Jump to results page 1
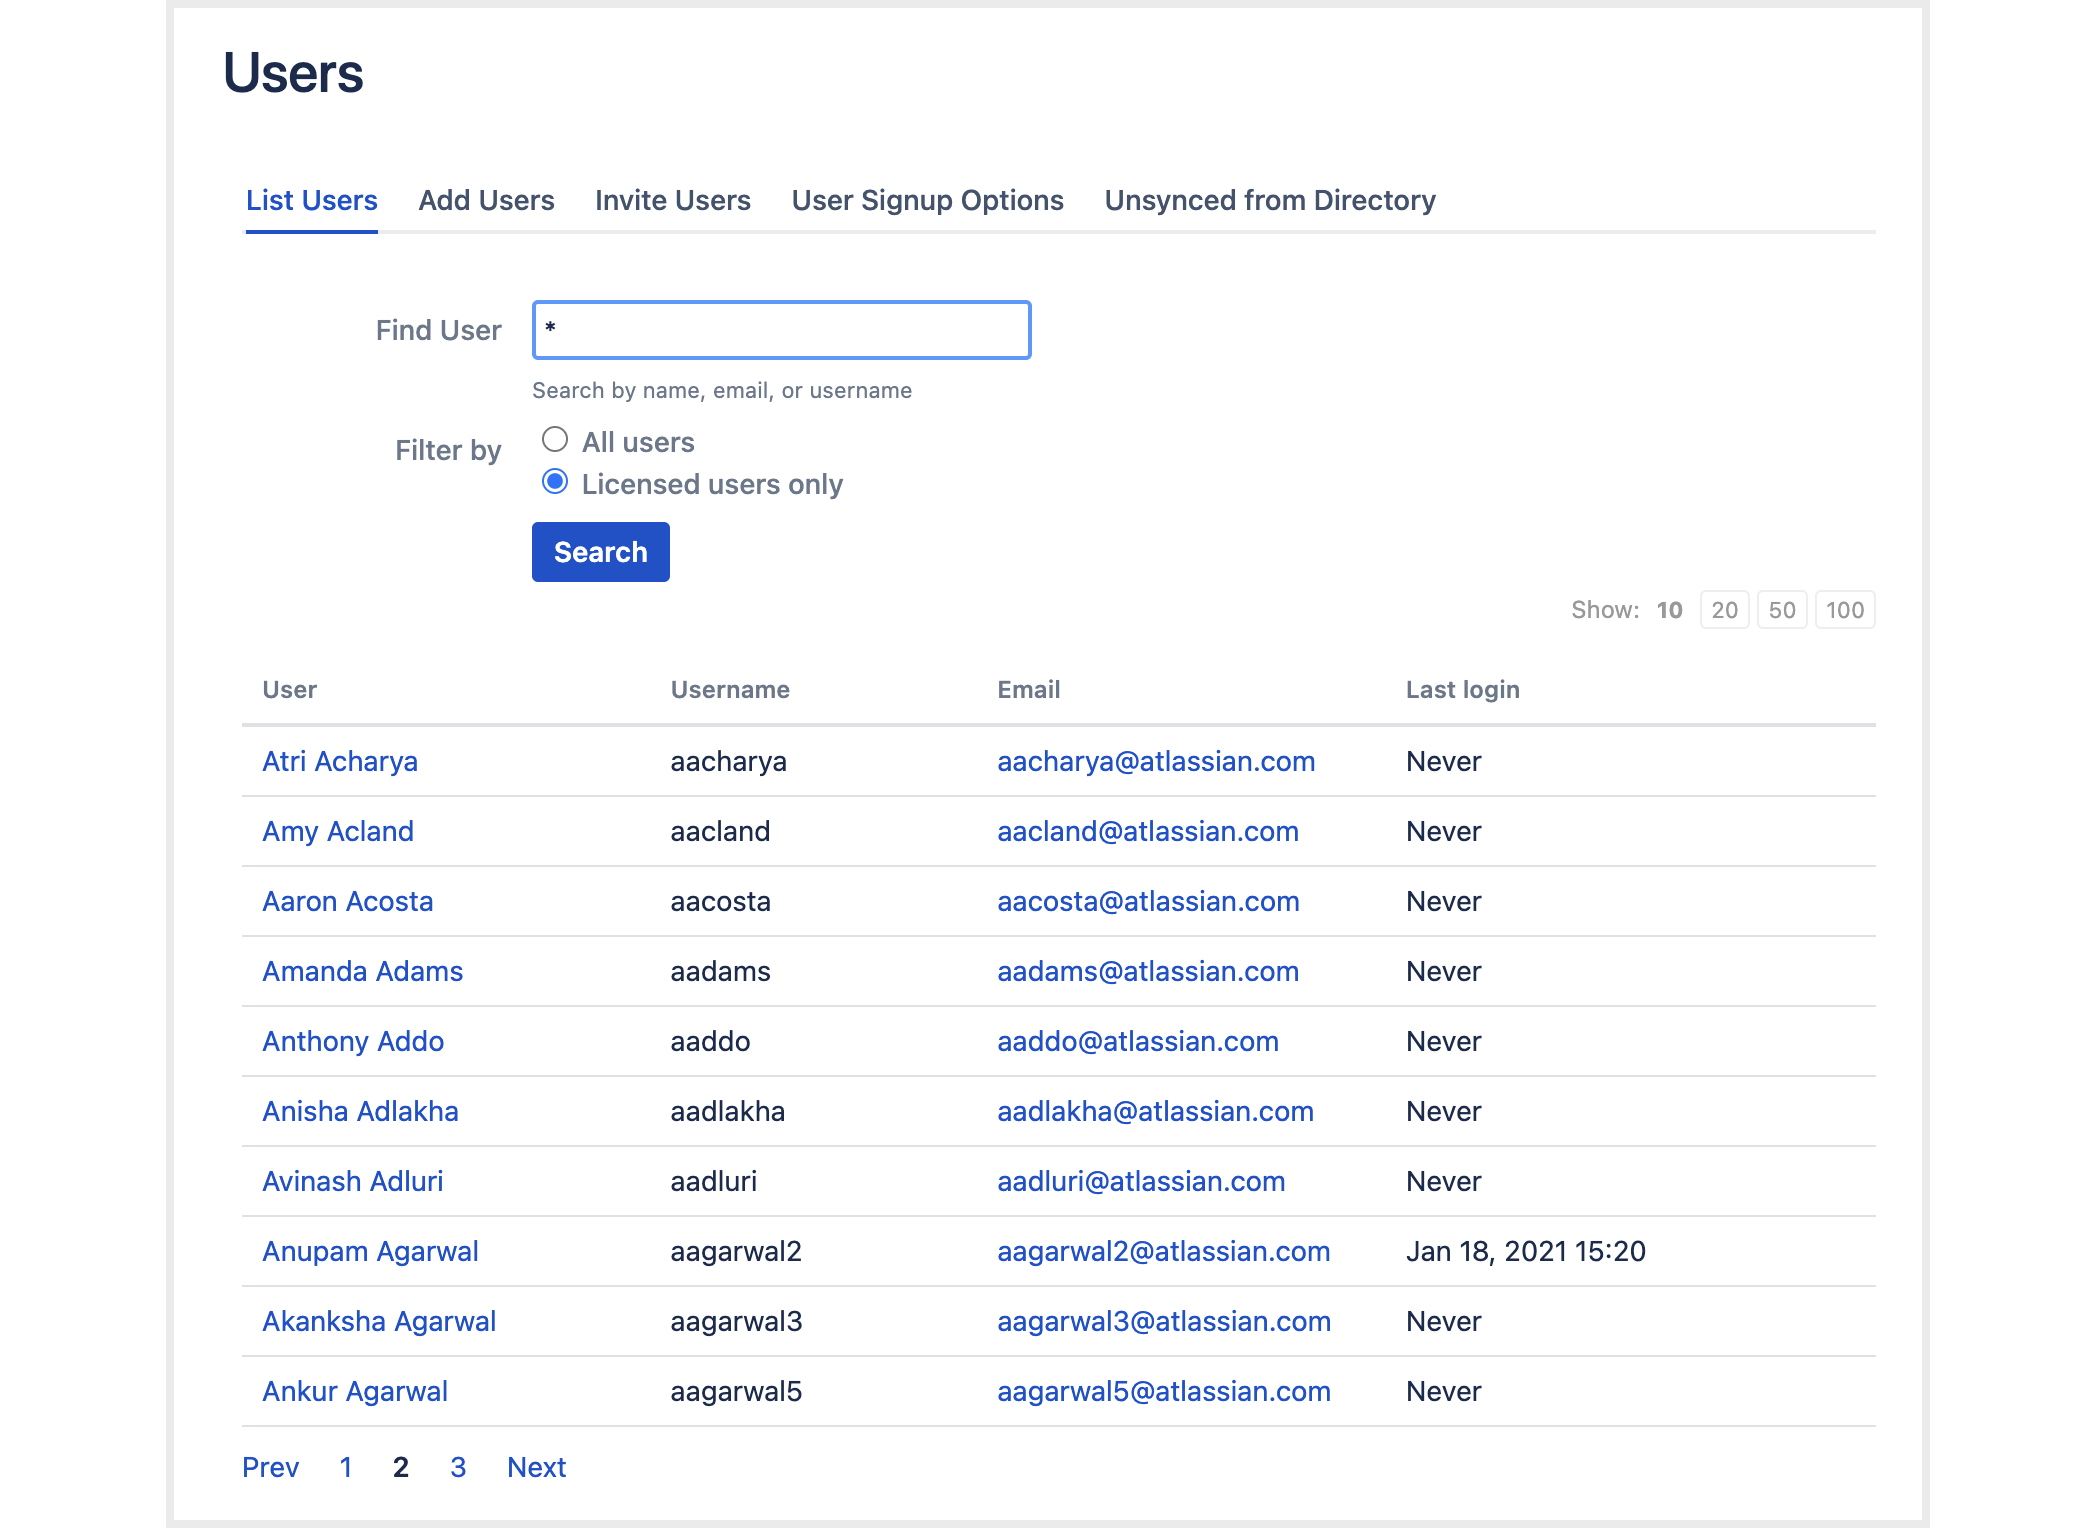Viewport: 2096px width, 1528px height. pos(345,1467)
